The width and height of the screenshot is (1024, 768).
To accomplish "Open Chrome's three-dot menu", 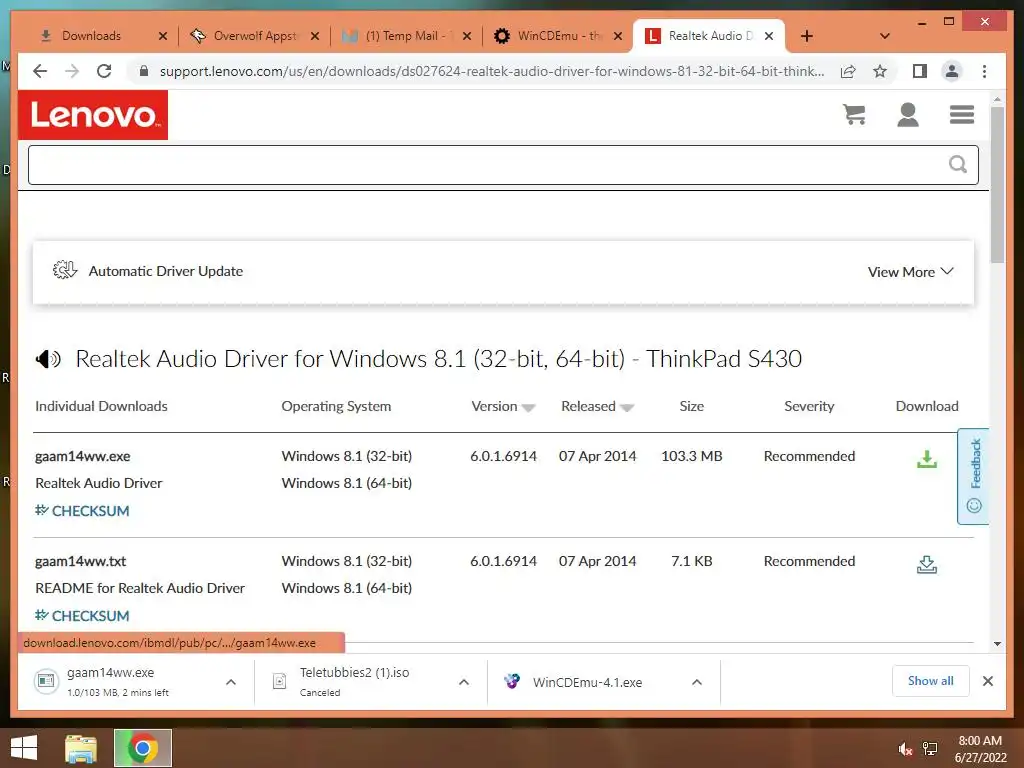I will pos(984,71).
